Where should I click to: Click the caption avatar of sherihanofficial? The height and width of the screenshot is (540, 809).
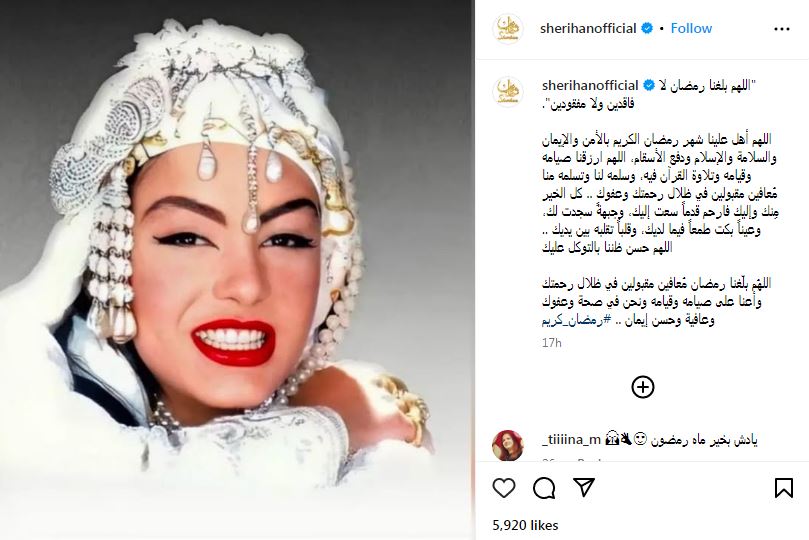[x=508, y=91]
